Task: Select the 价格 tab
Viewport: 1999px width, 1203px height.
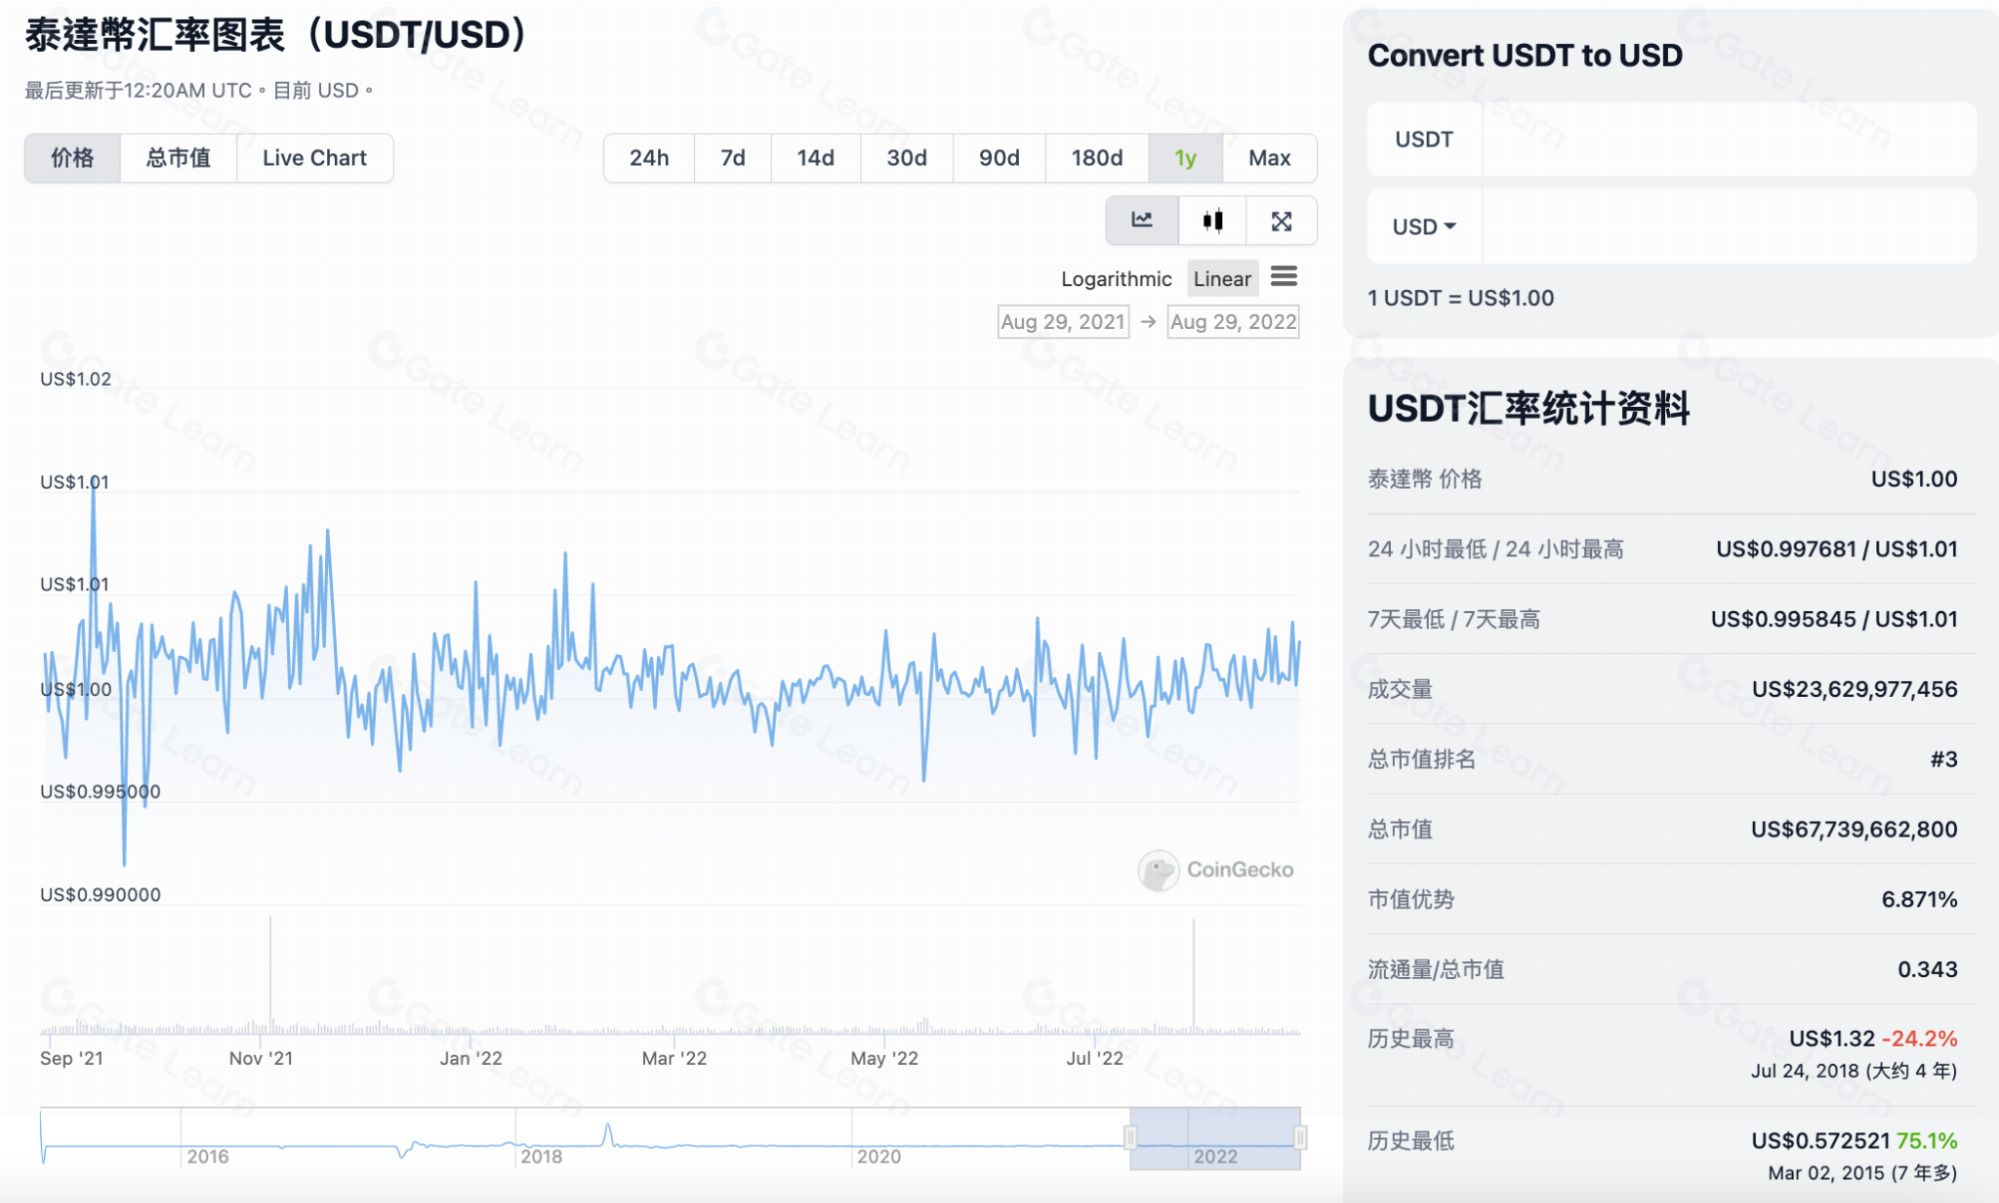Action: click(72, 158)
